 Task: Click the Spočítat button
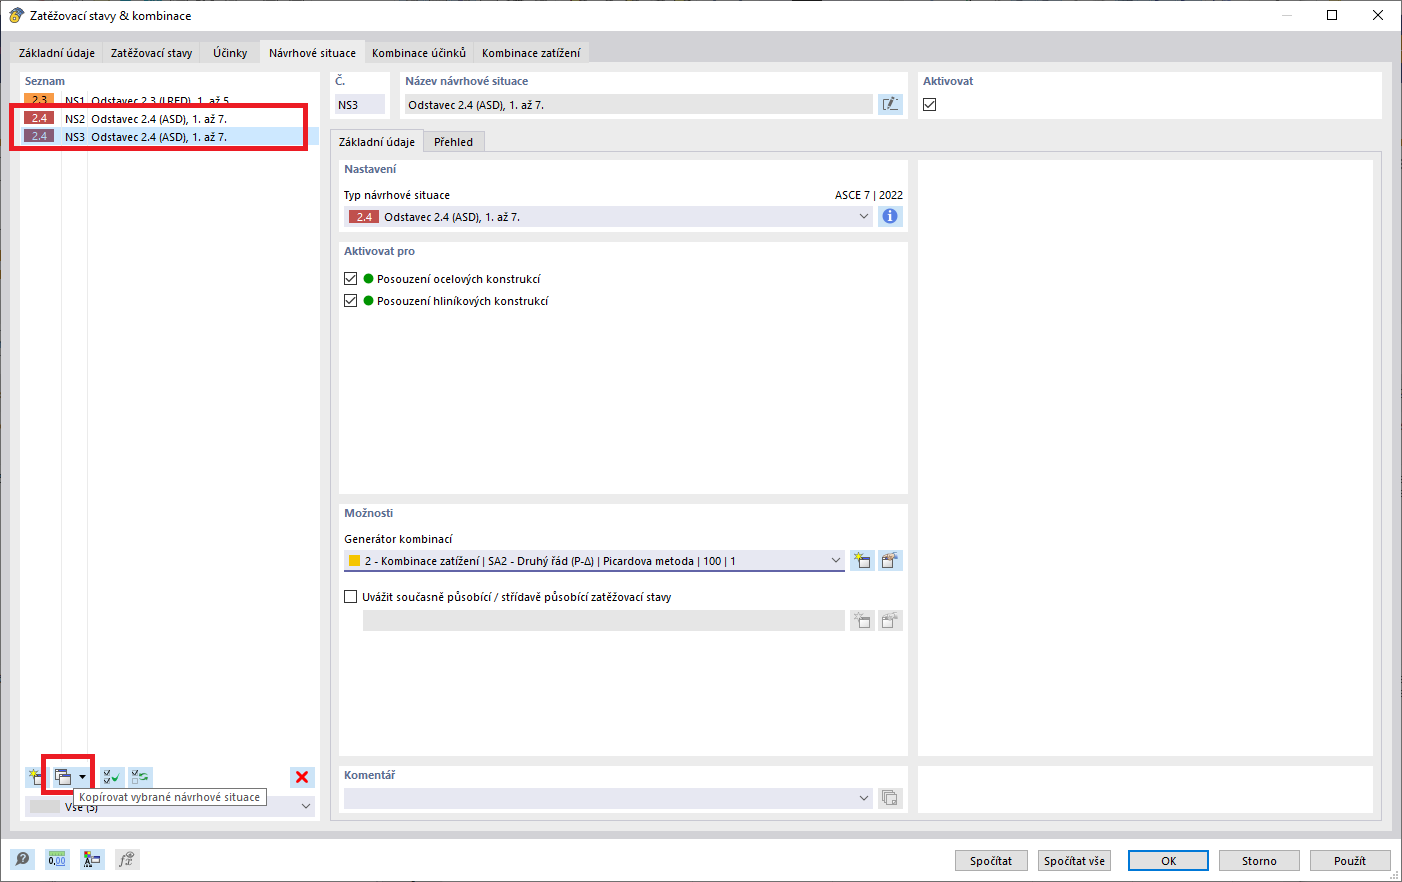[x=991, y=861]
